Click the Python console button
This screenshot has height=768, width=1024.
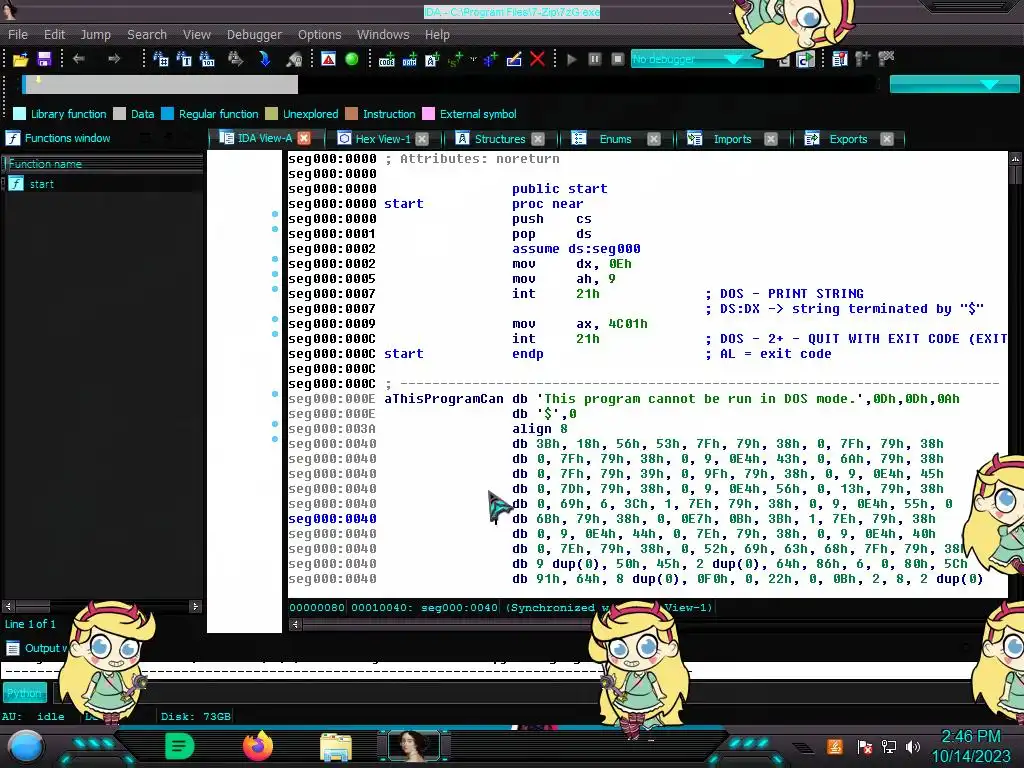coord(25,693)
